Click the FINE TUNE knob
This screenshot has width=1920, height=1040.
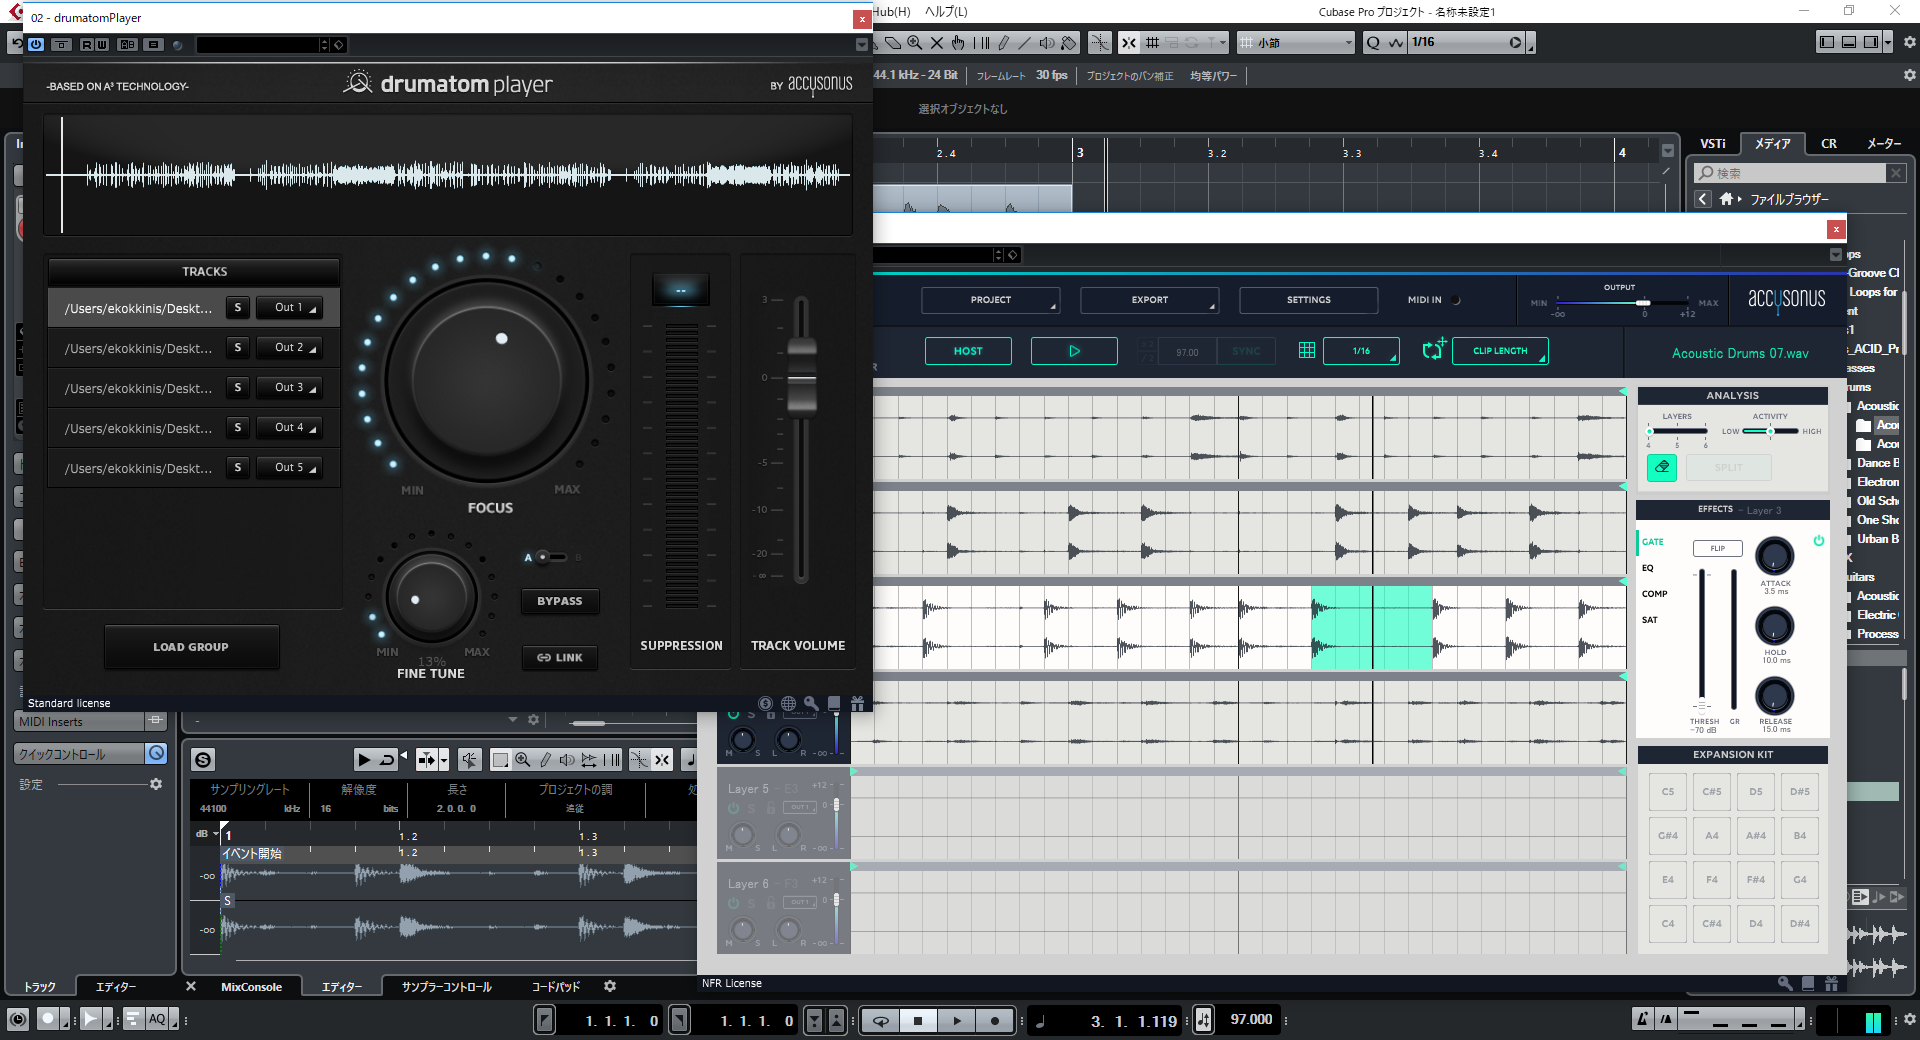[432, 598]
